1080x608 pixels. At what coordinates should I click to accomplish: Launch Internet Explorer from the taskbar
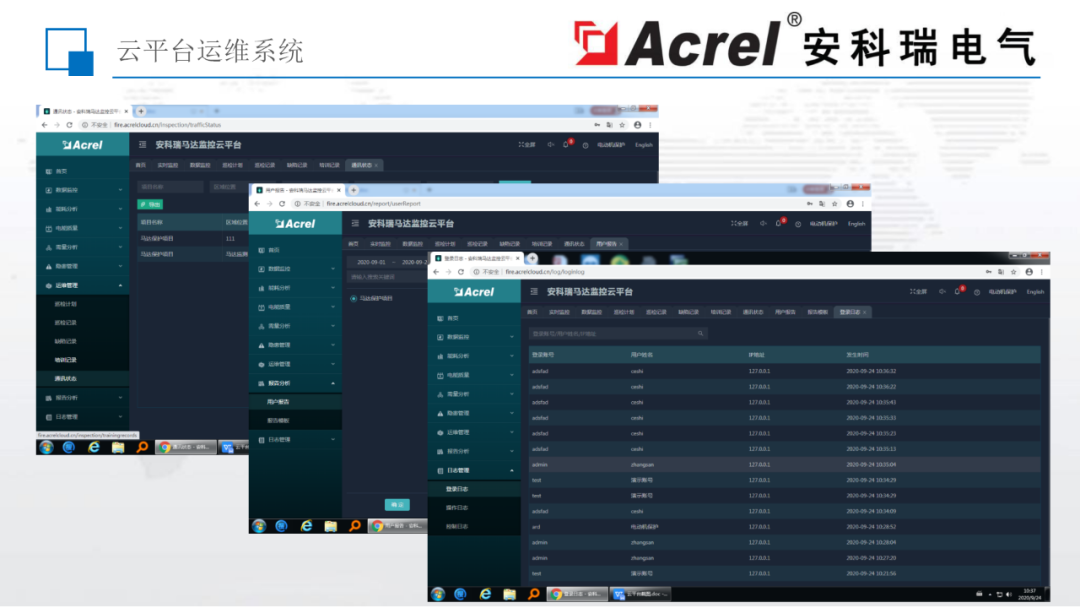485,594
